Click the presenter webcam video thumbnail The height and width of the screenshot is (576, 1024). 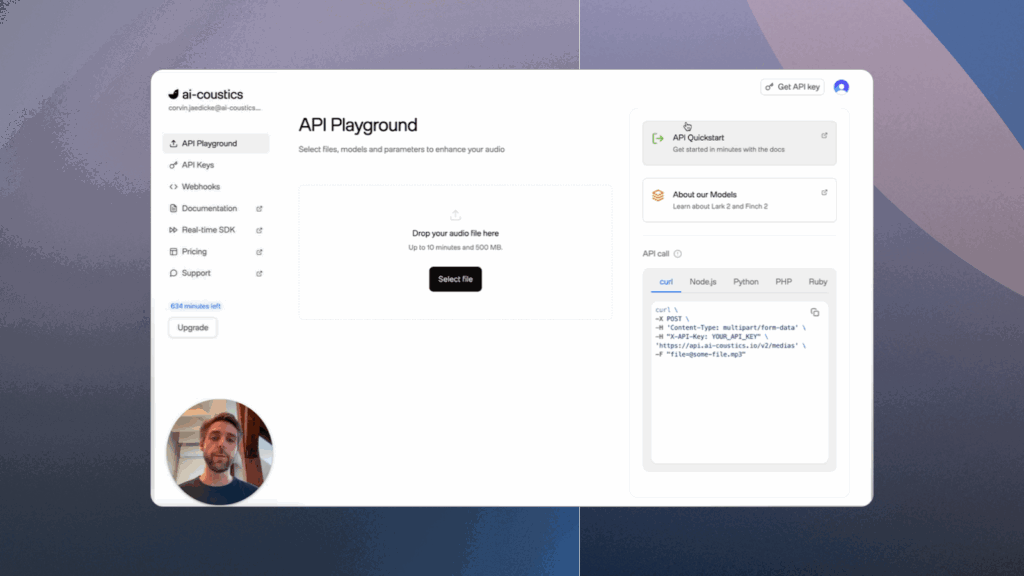click(x=219, y=451)
